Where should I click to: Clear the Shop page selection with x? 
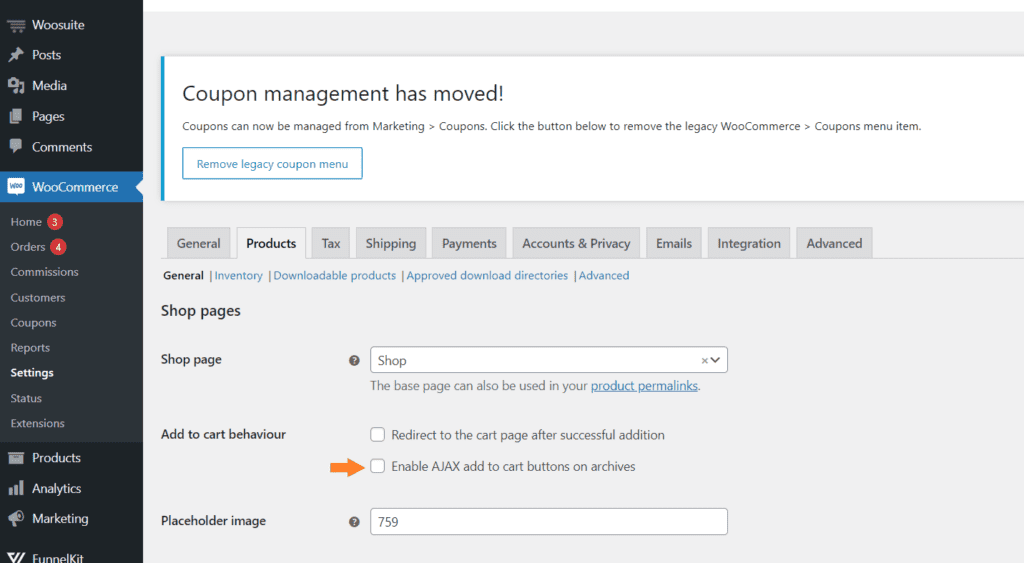[x=705, y=361]
